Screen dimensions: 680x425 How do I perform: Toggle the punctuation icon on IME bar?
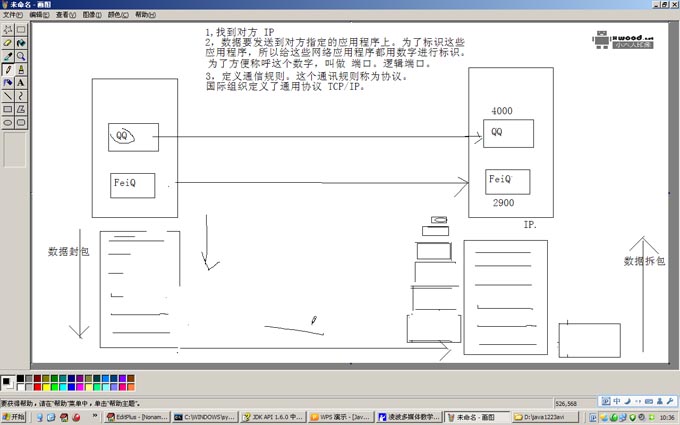pyautogui.click(x=638, y=401)
